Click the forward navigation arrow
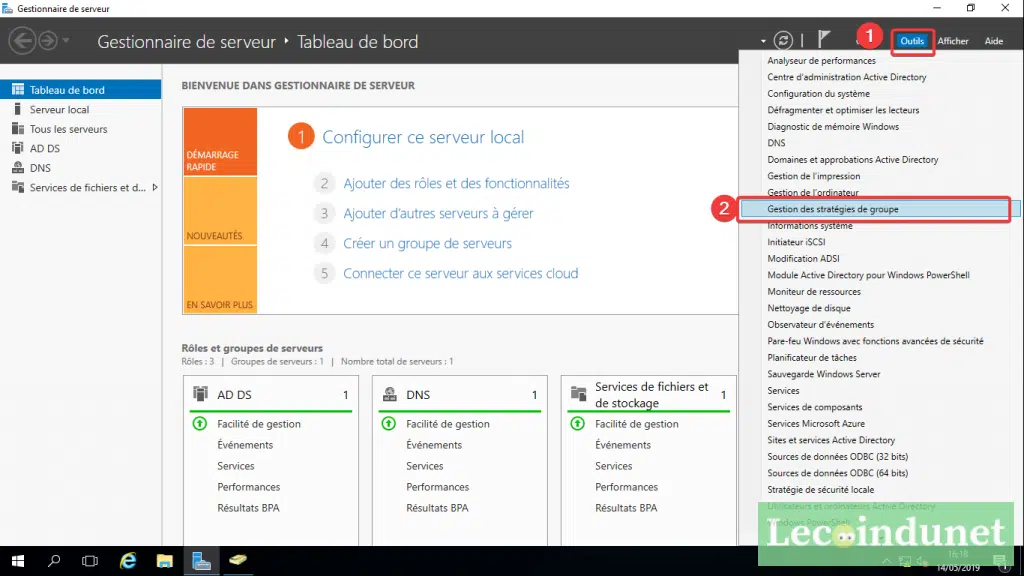This screenshot has height=576, width=1024. 48,40
